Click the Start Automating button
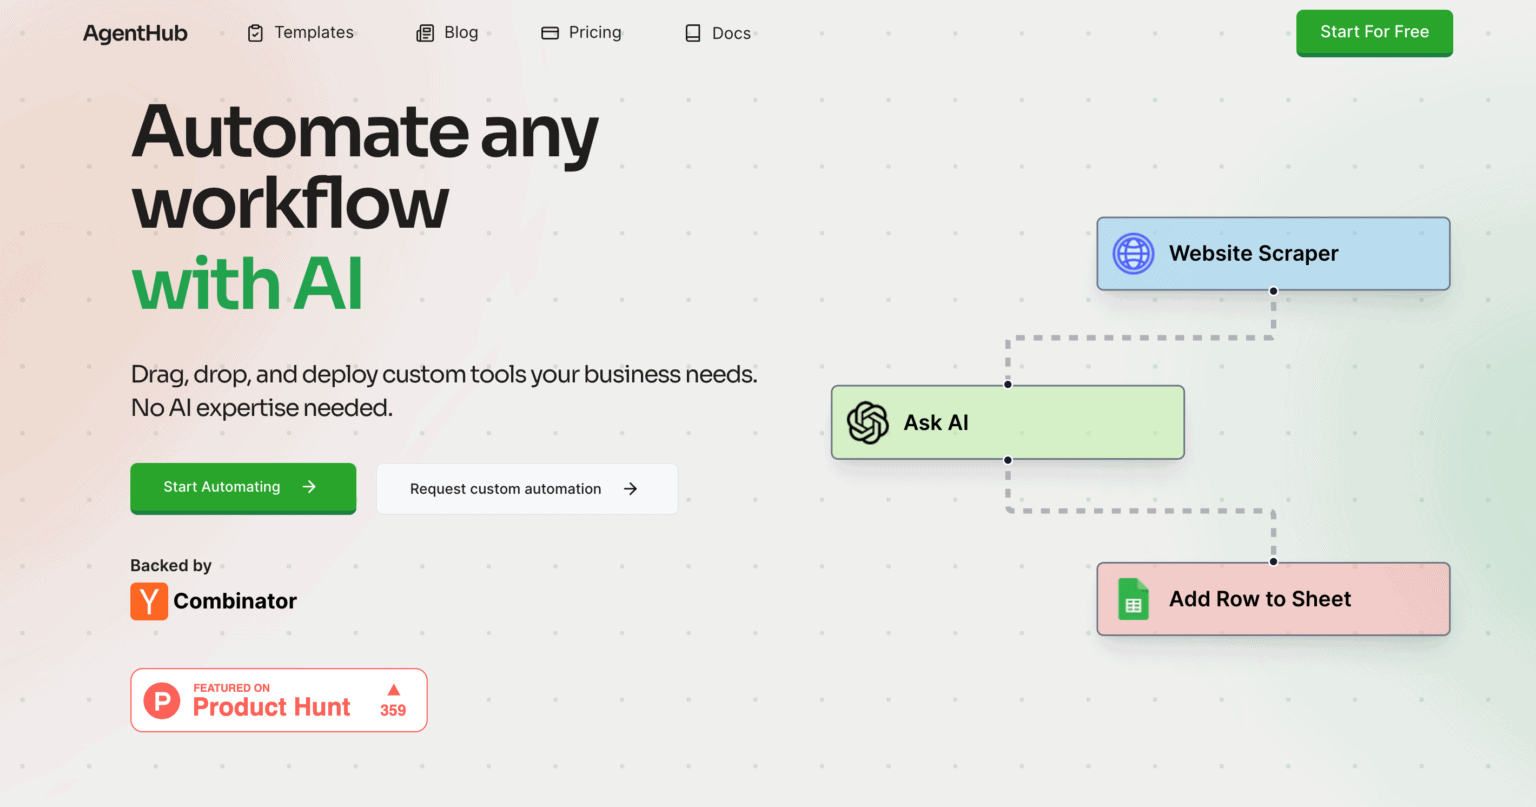This screenshot has width=1536, height=807. (243, 488)
